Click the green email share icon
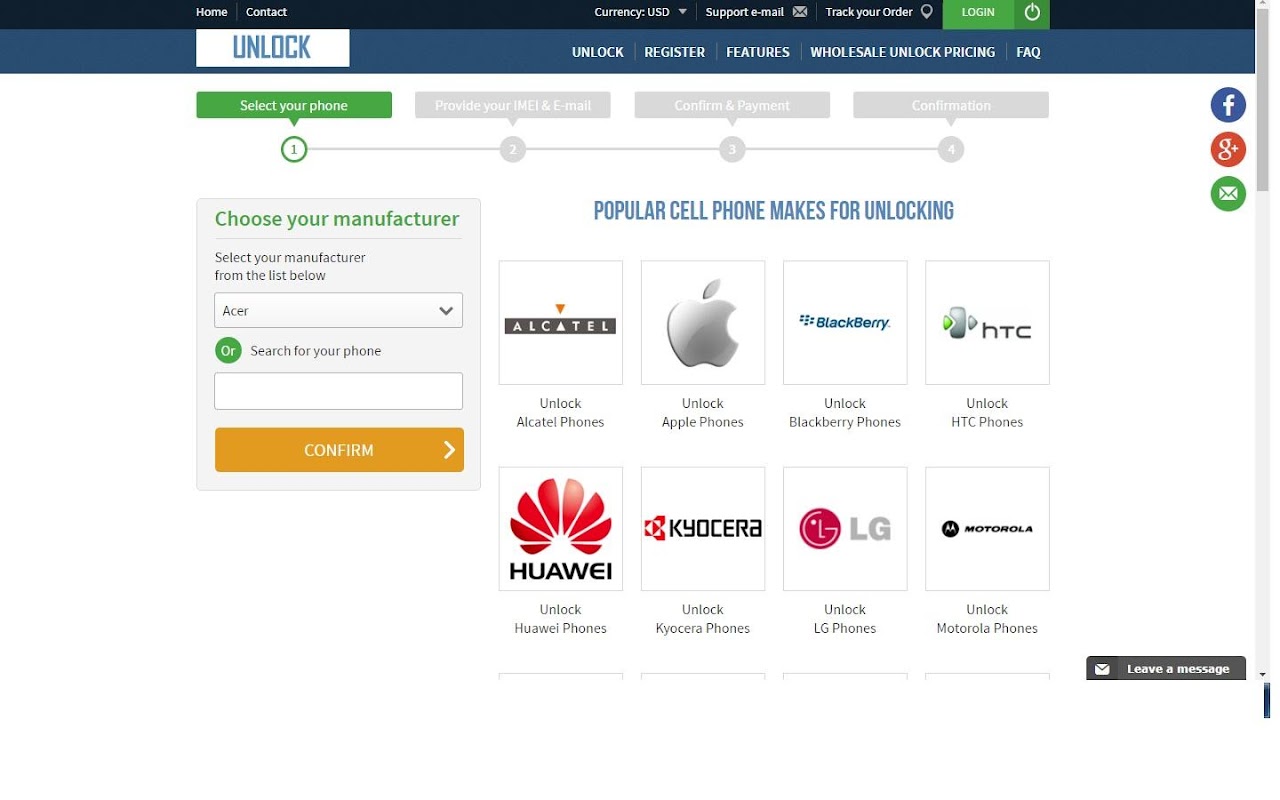This screenshot has height=800, width=1280. pyautogui.click(x=1228, y=193)
